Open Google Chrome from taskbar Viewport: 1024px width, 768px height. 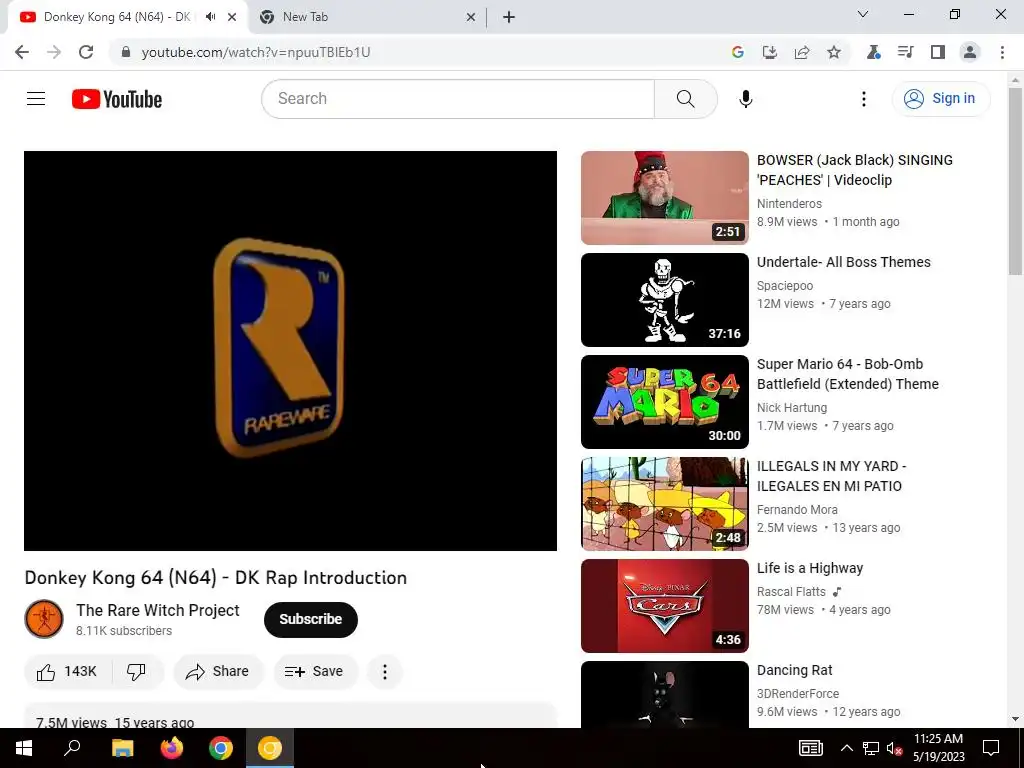(221, 748)
